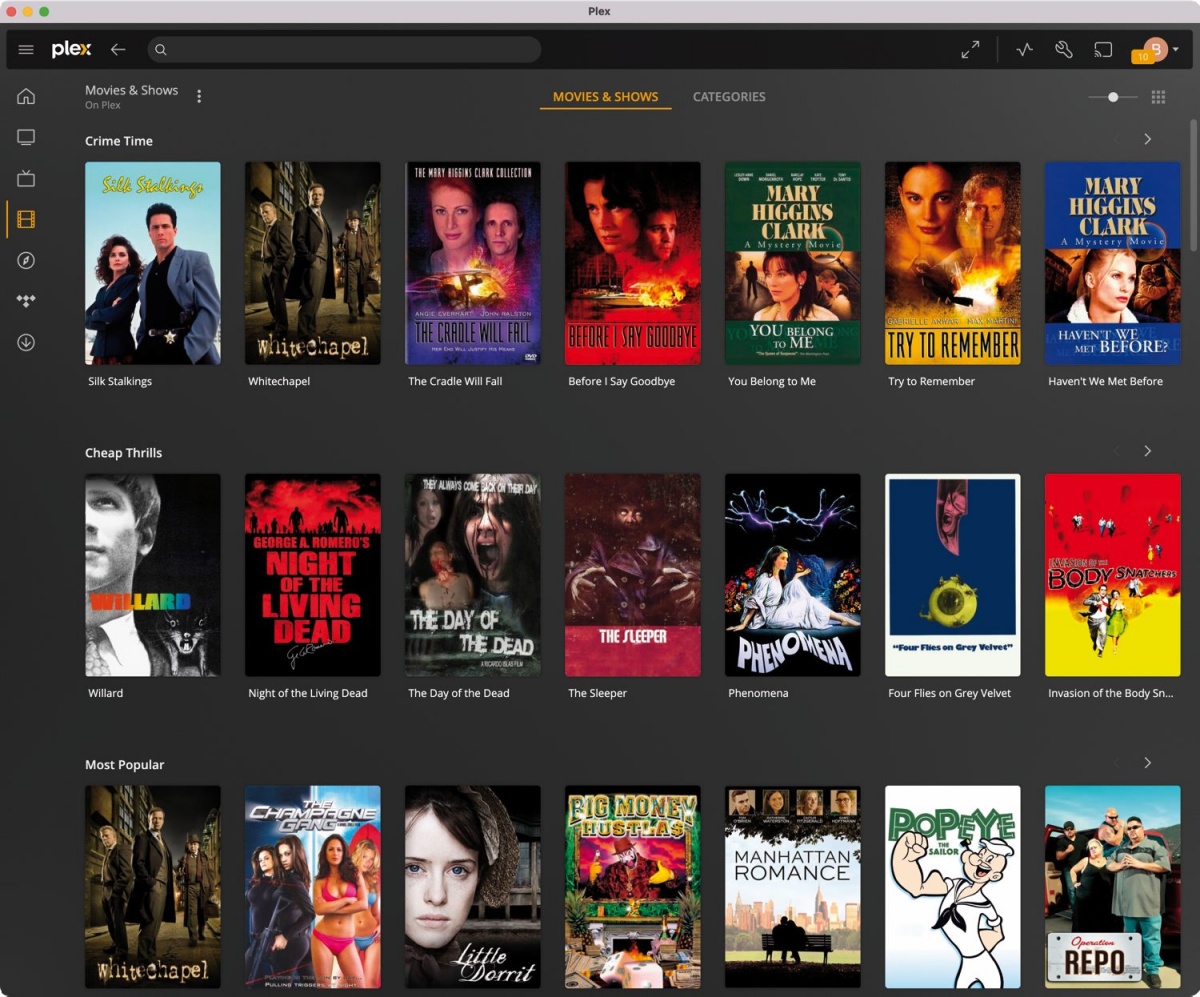
Task: Select the Movies & Shows film icon
Action: (26, 219)
